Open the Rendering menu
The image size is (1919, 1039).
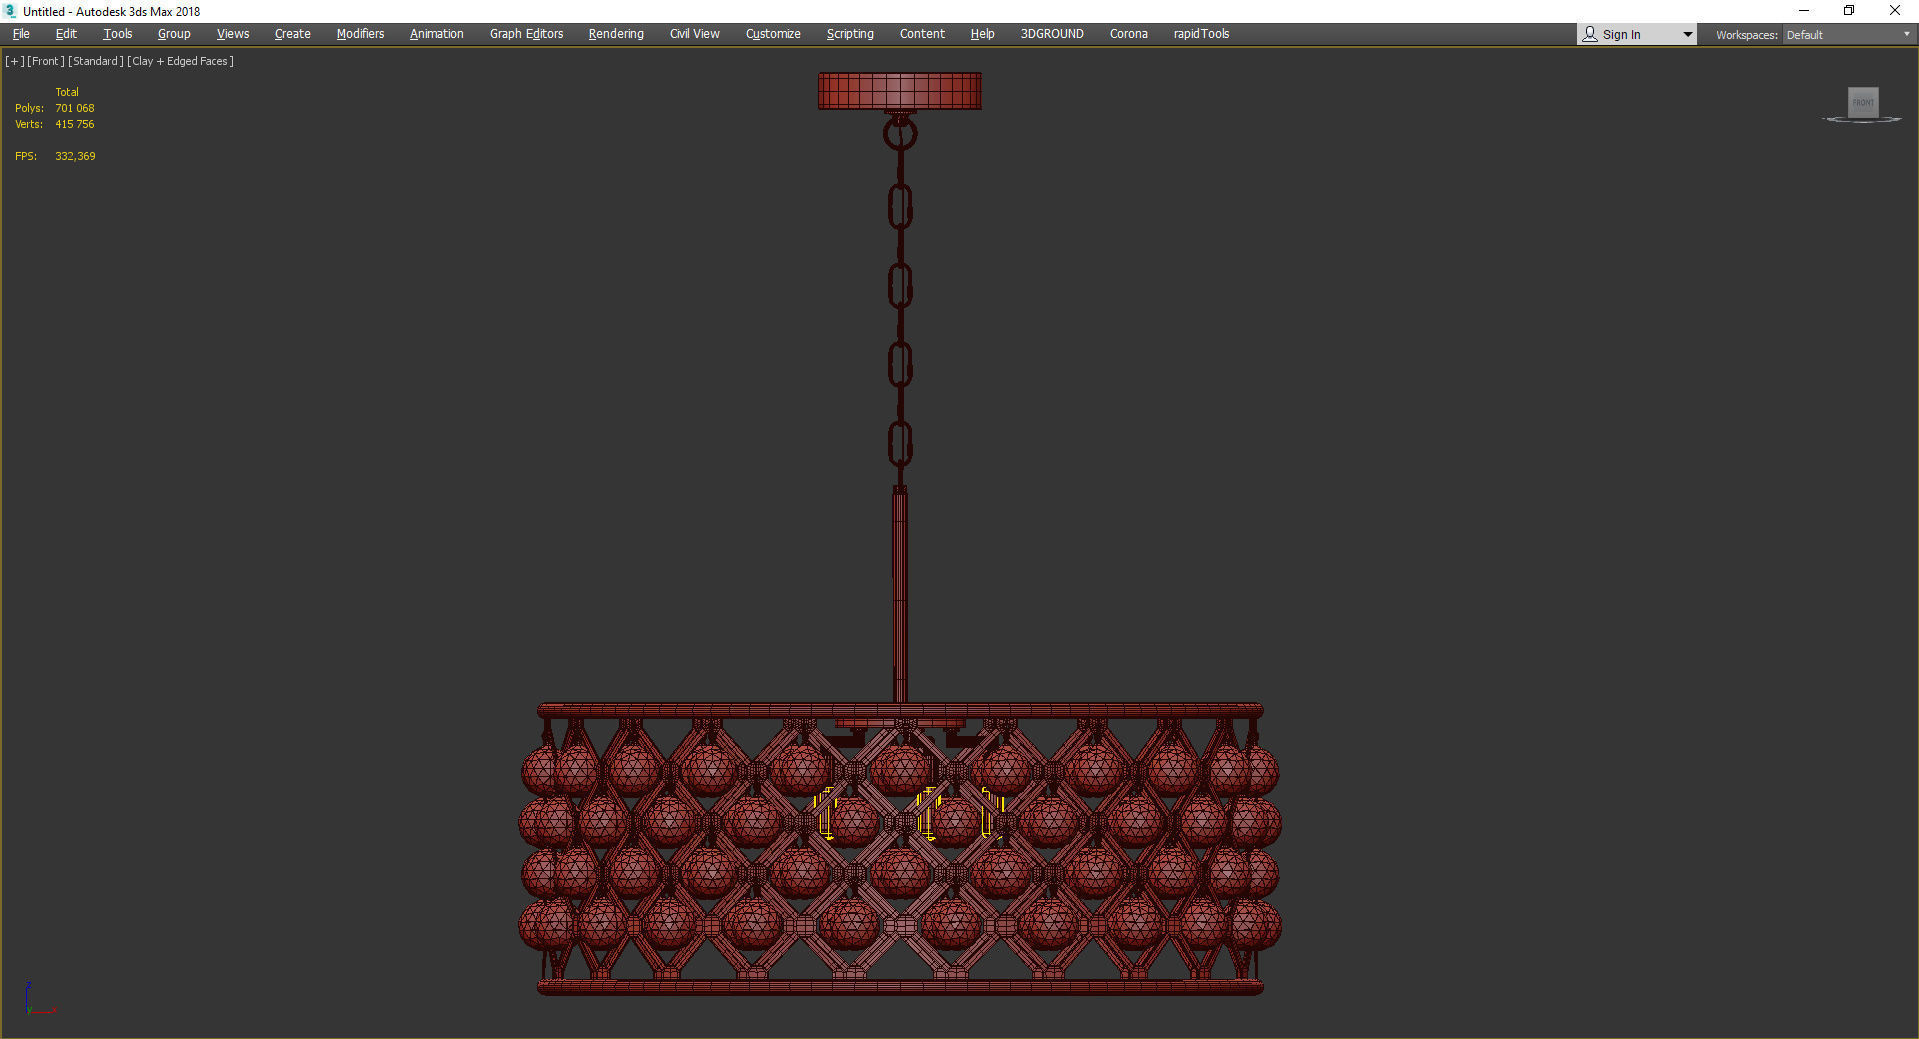point(616,34)
